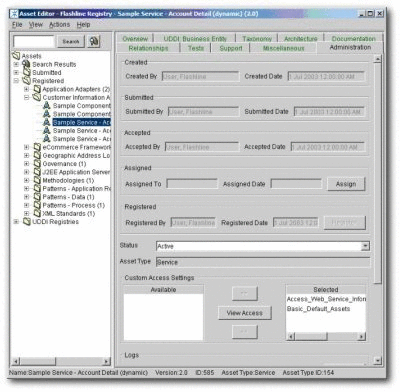Screen dimensions: 400x392
Task: Click the Selected list horizontal scrollbar
Action: coord(311,337)
